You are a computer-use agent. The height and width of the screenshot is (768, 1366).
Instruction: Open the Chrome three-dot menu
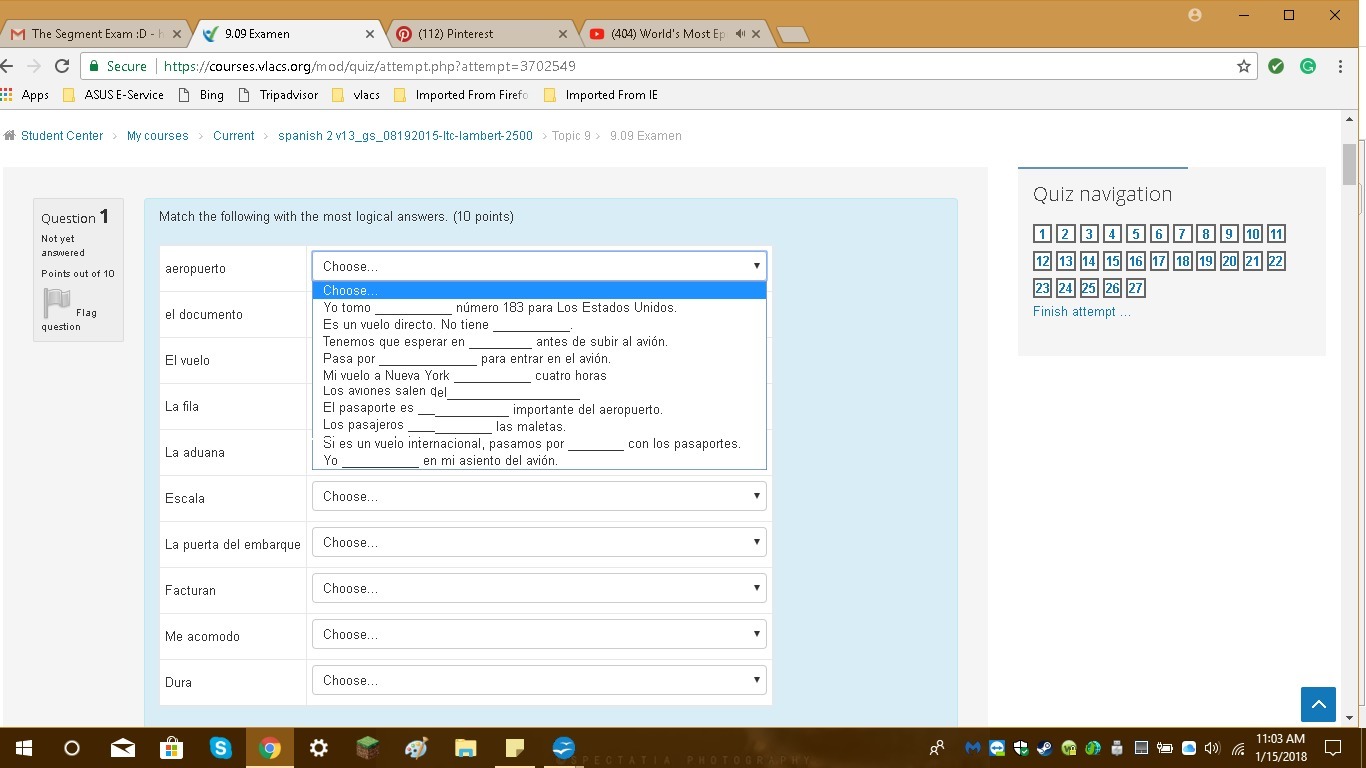coord(1340,66)
